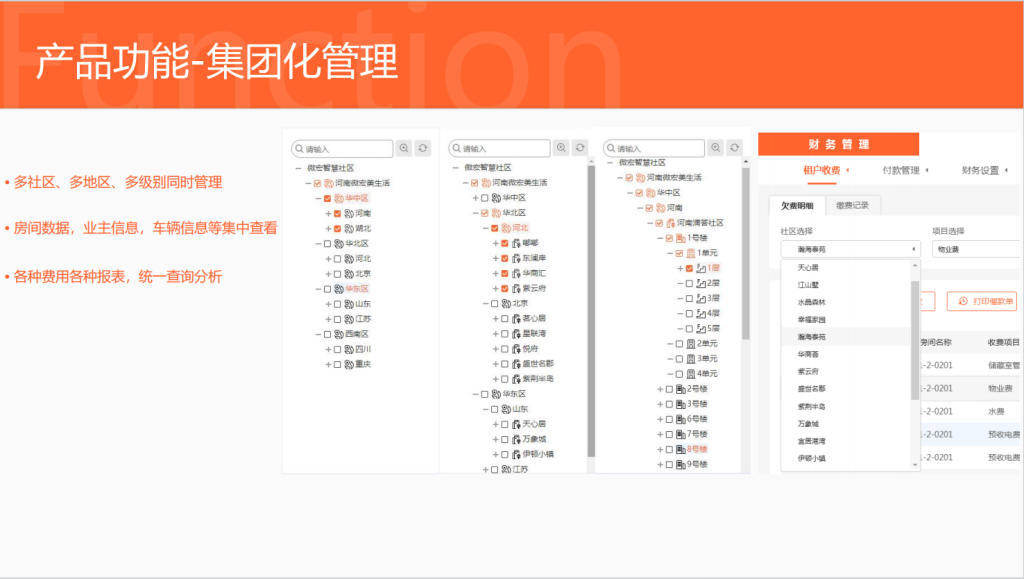Expand the 华东区 node in the first tree

tap(318, 287)
